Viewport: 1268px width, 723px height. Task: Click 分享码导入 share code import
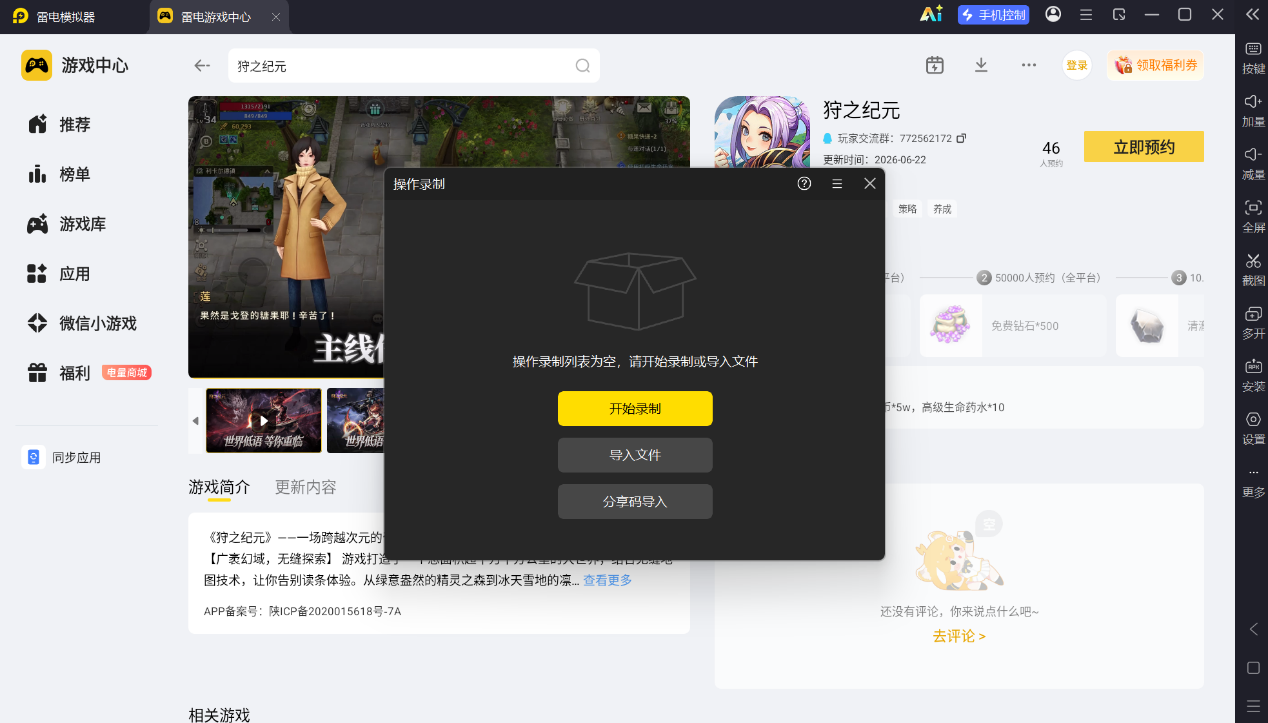(x=635, y=502)
